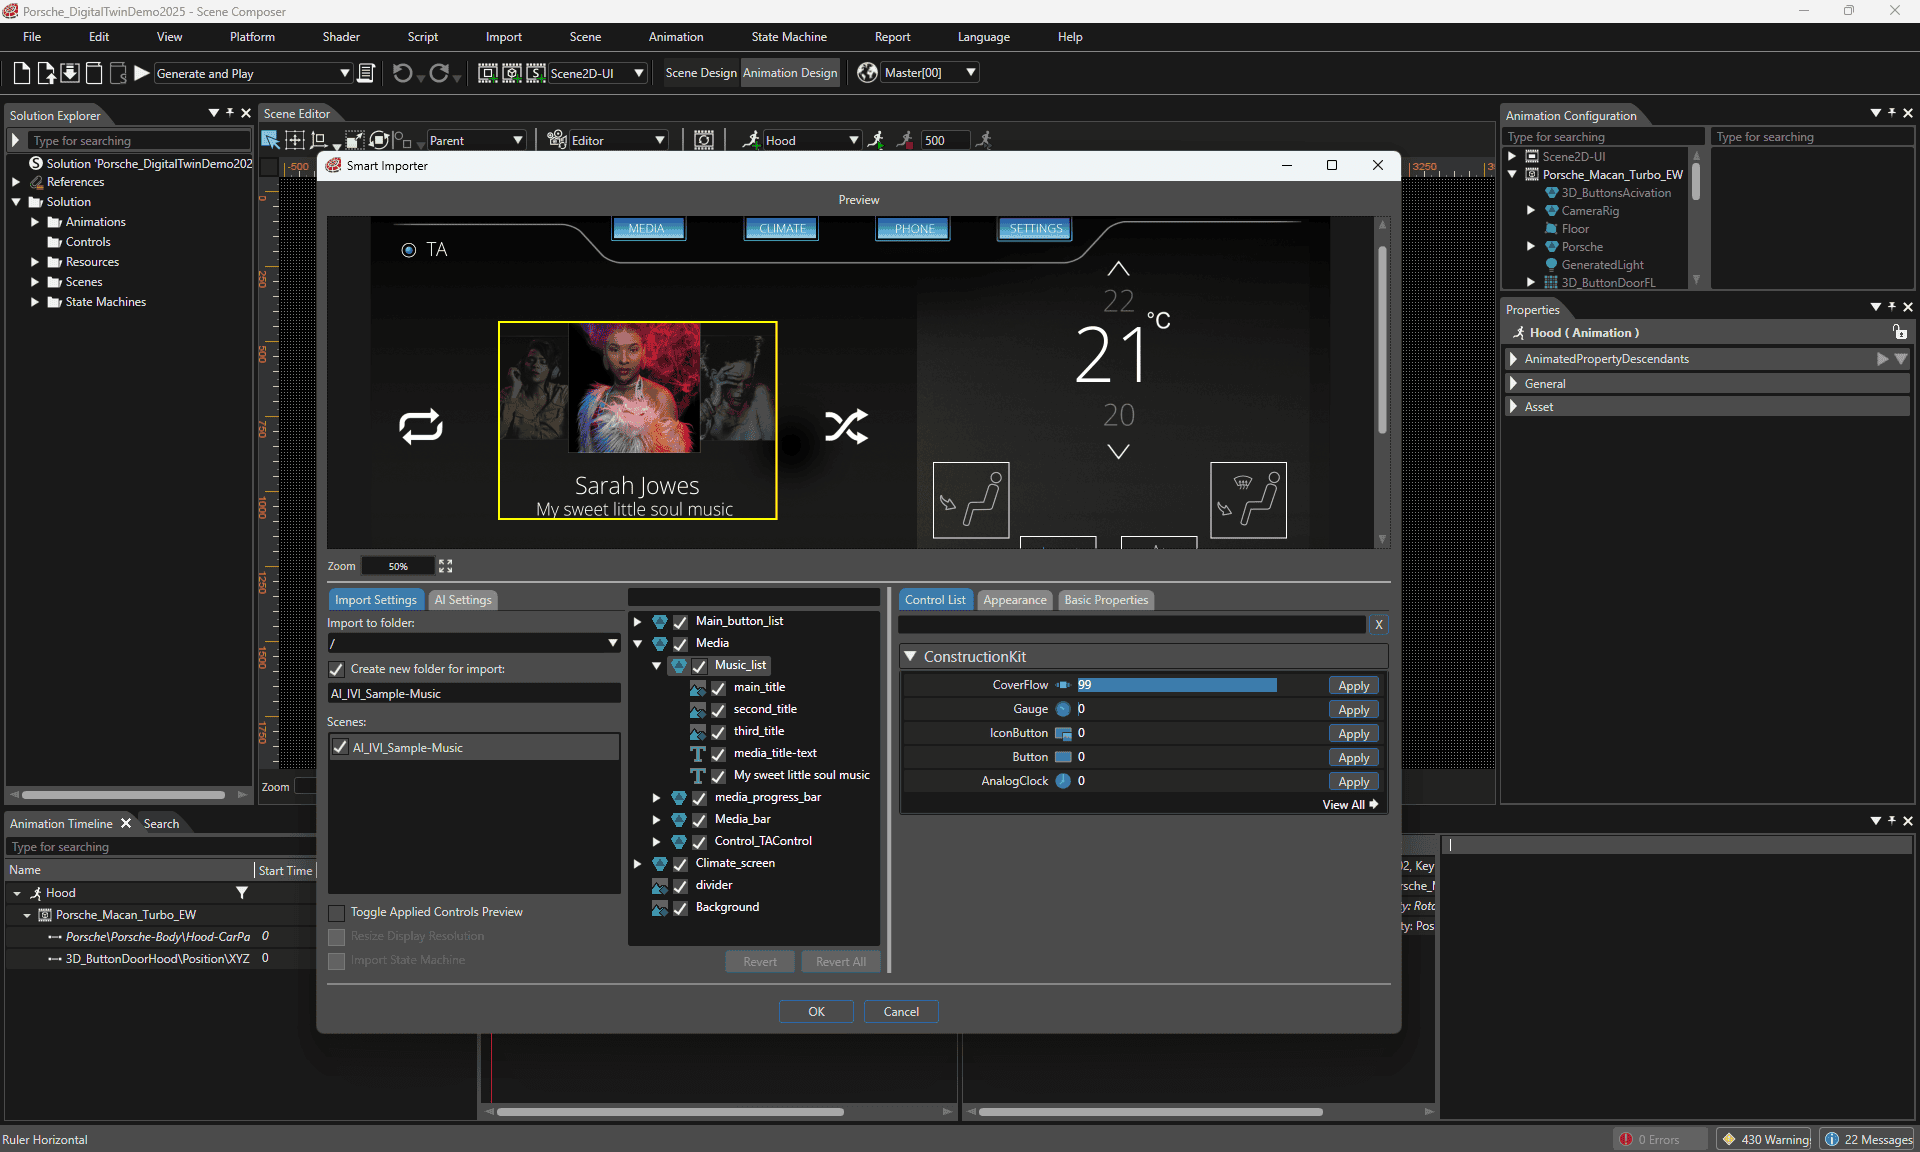Click the lock icon in Properties header
This screenshot has width=1920, height=1152.
coord(1899,332)
